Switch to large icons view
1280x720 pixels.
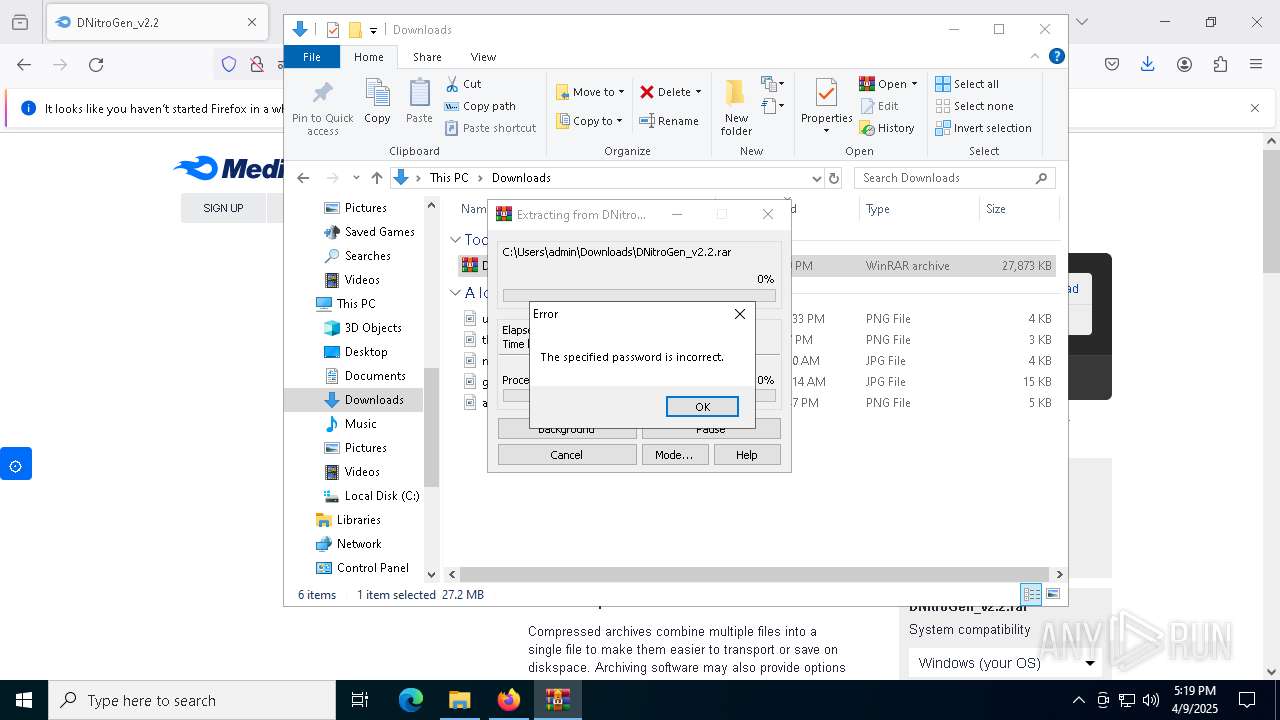(x=1052, y=594)
